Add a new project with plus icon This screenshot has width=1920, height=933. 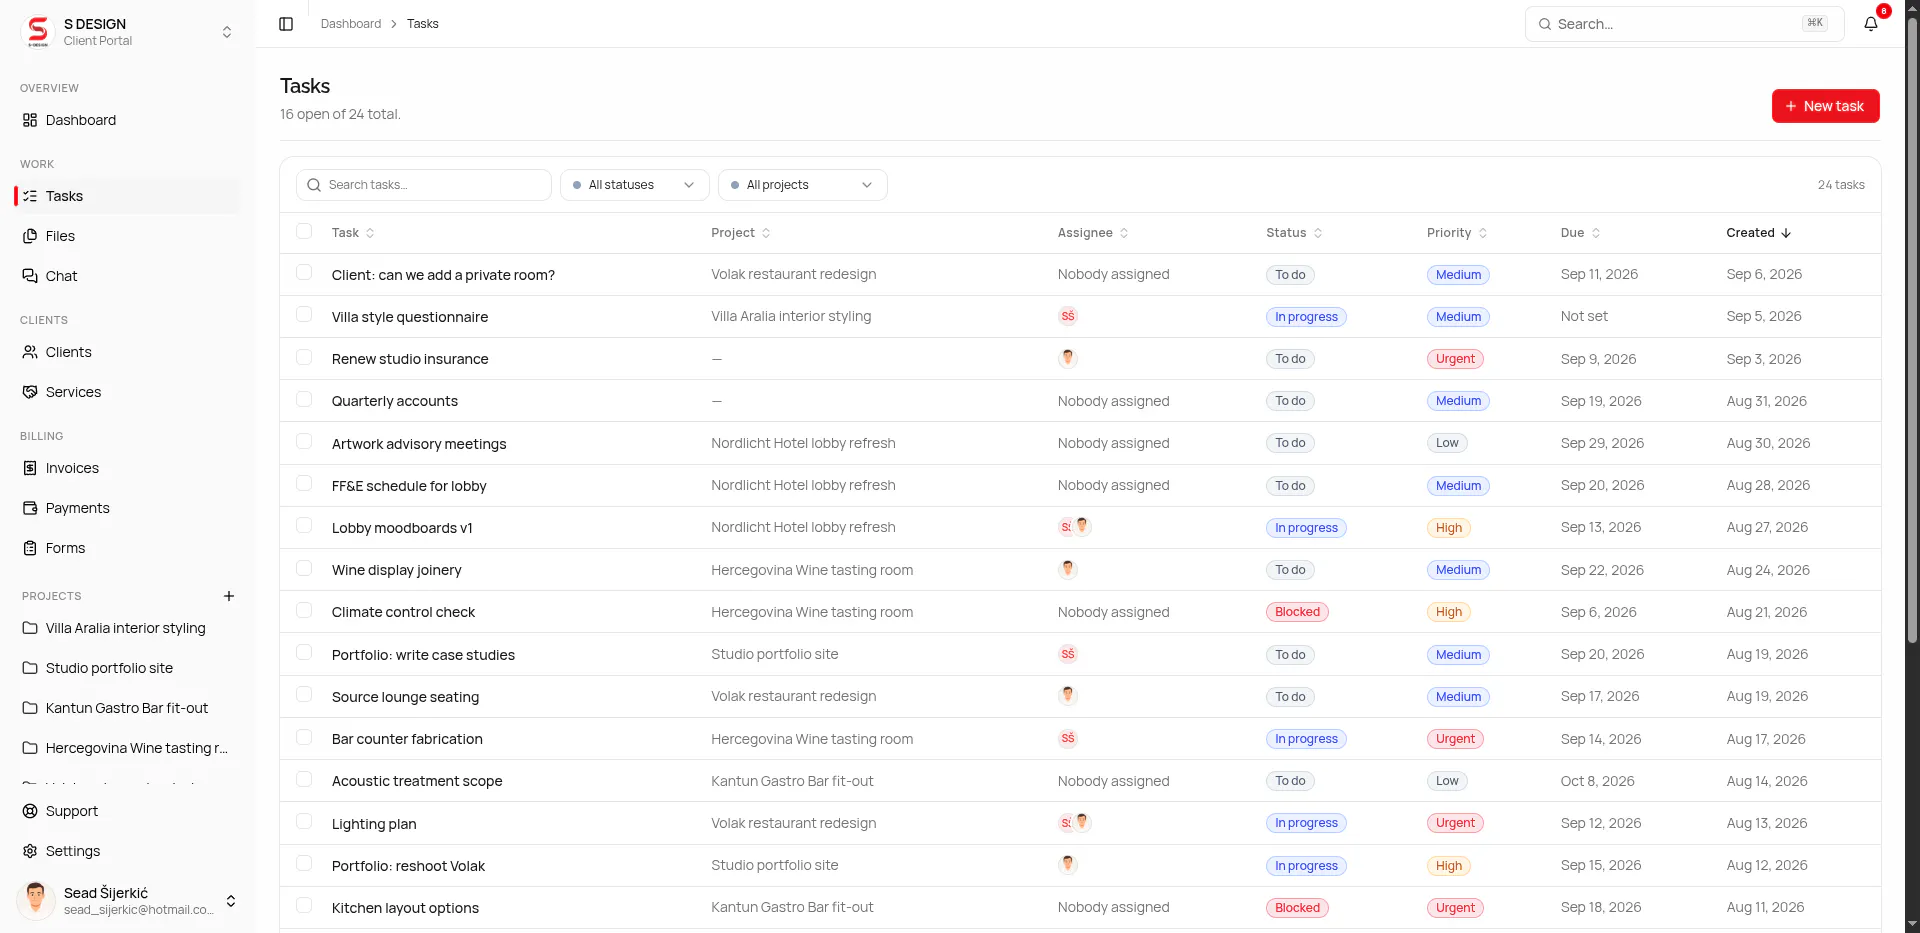coord(229,596)
